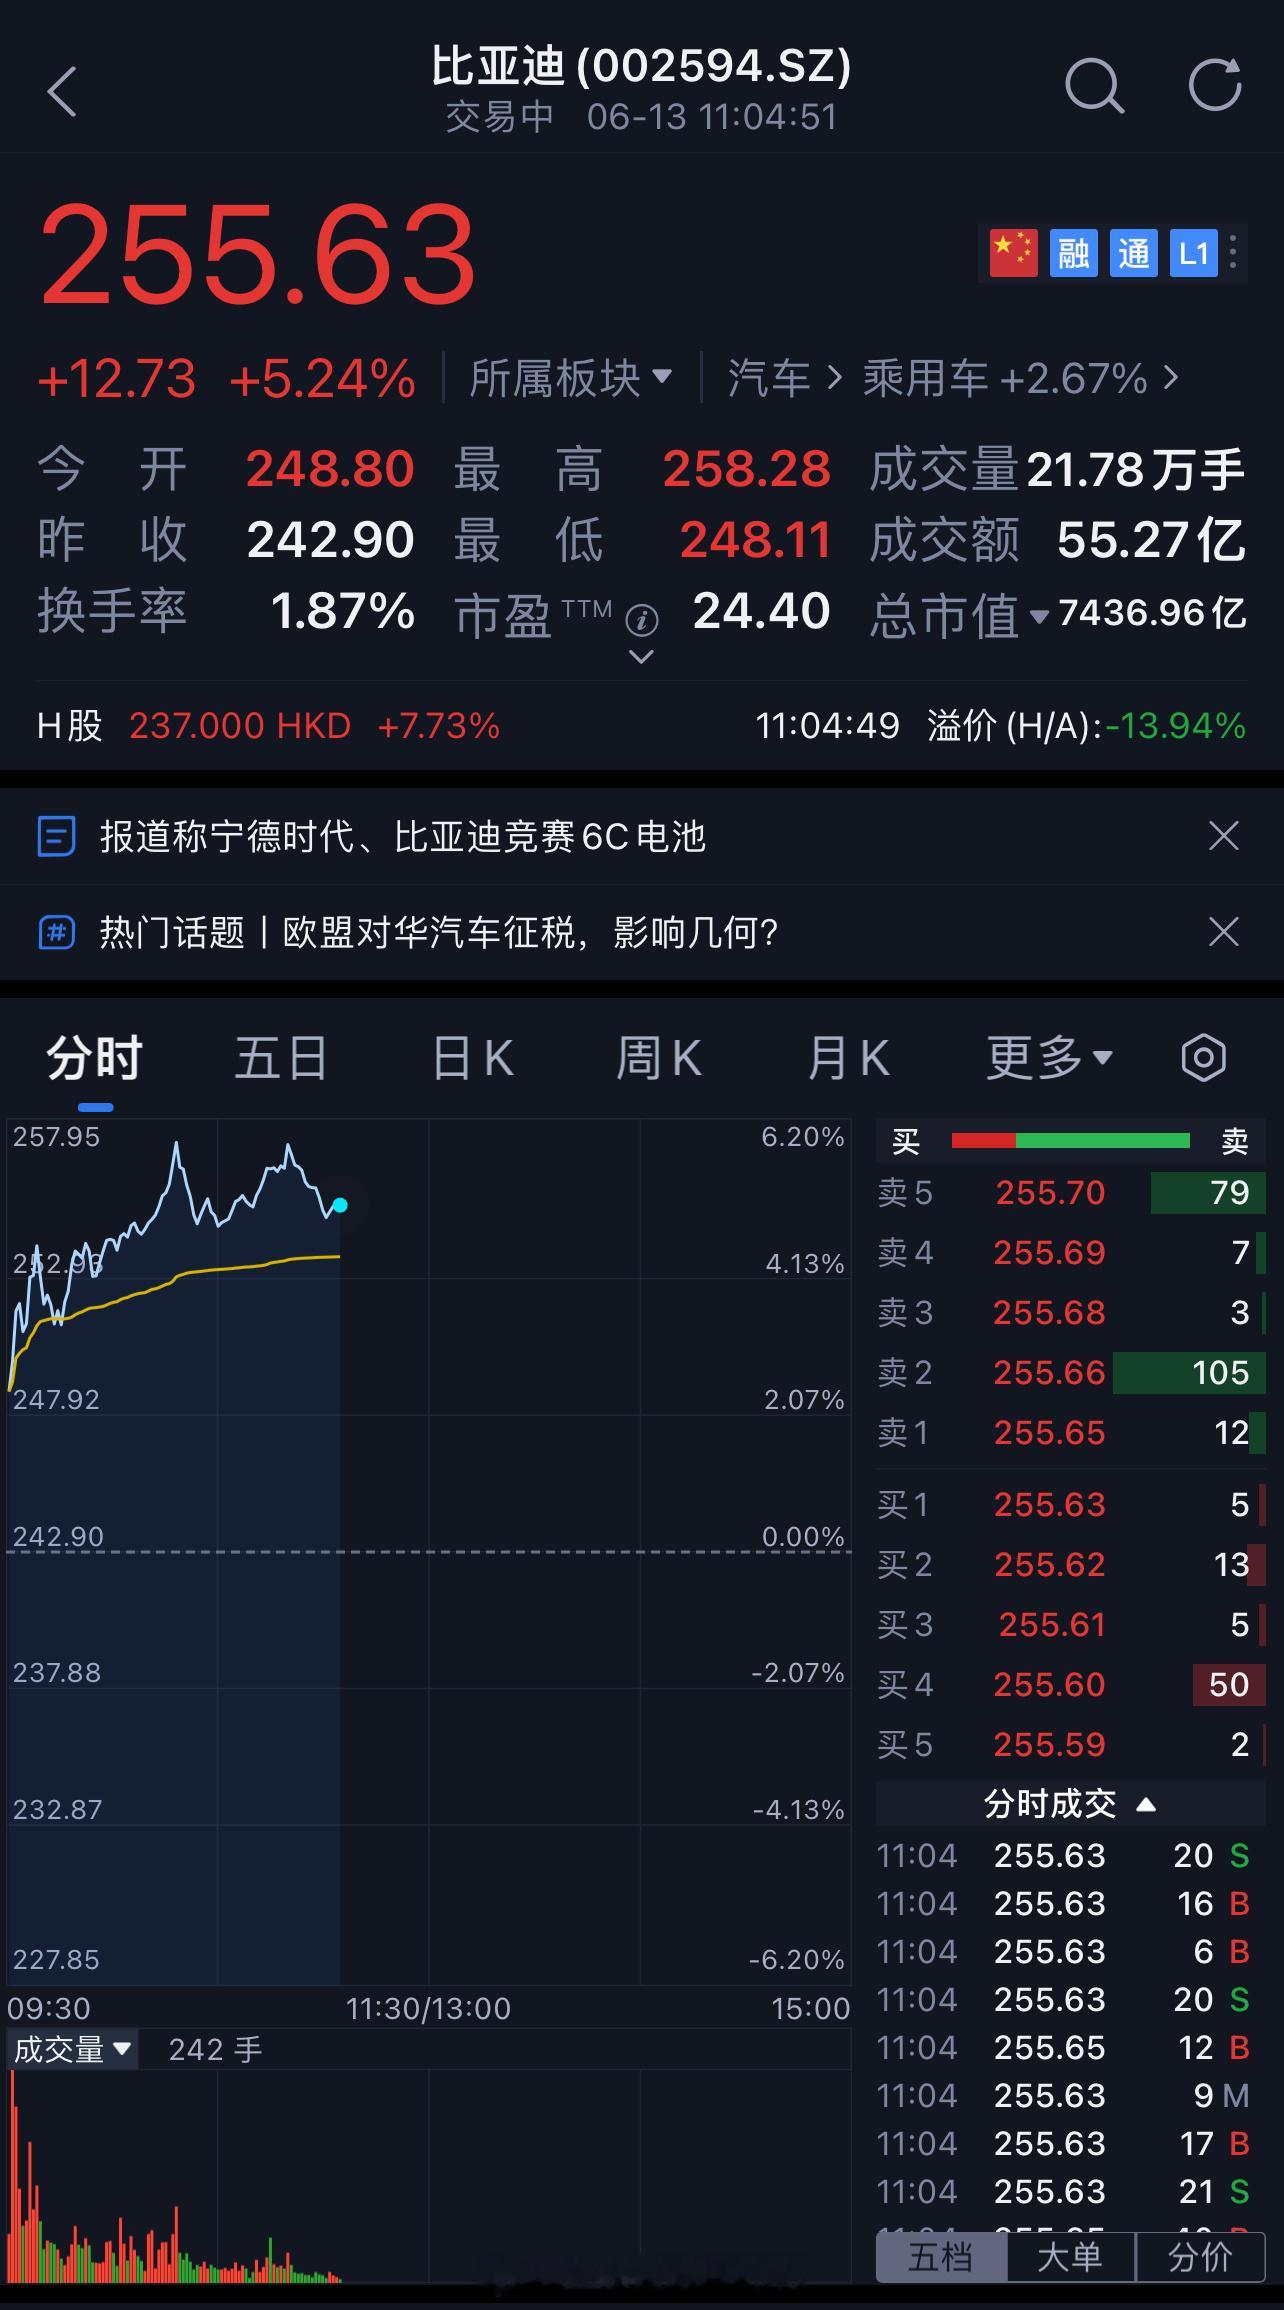Tap the 最高 258.28 value

pyautogui.click(x=746, y=469)
